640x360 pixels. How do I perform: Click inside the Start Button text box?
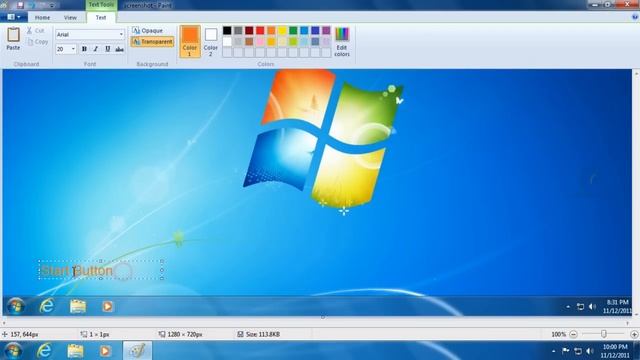point(101,270)
